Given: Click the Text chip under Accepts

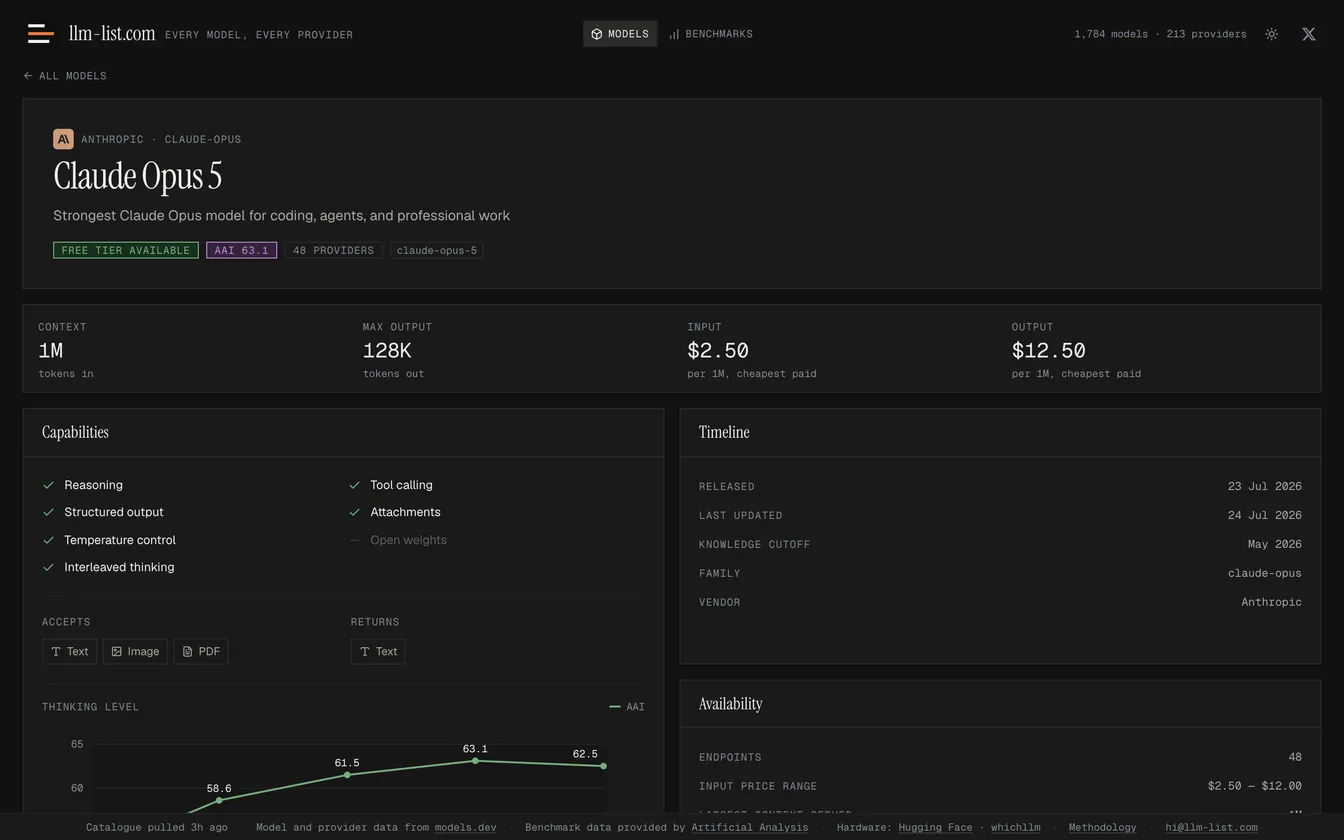Looking at the screenshot, I should click(x=69, y=651).
